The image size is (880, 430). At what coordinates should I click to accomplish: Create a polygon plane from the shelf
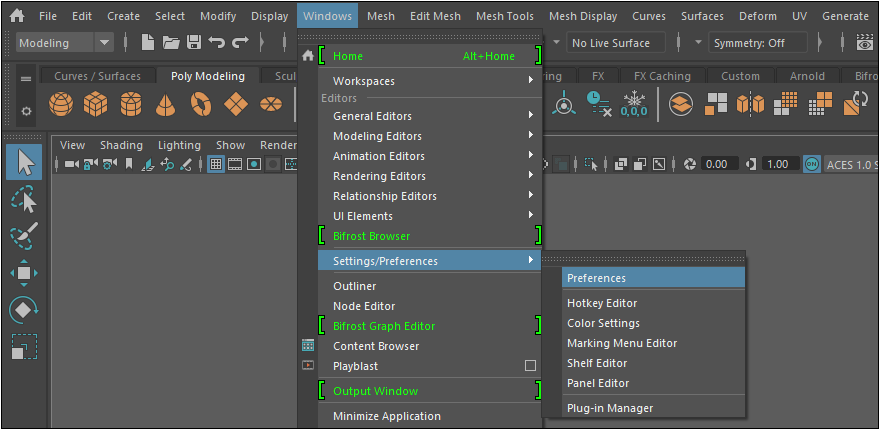point(236,104)
